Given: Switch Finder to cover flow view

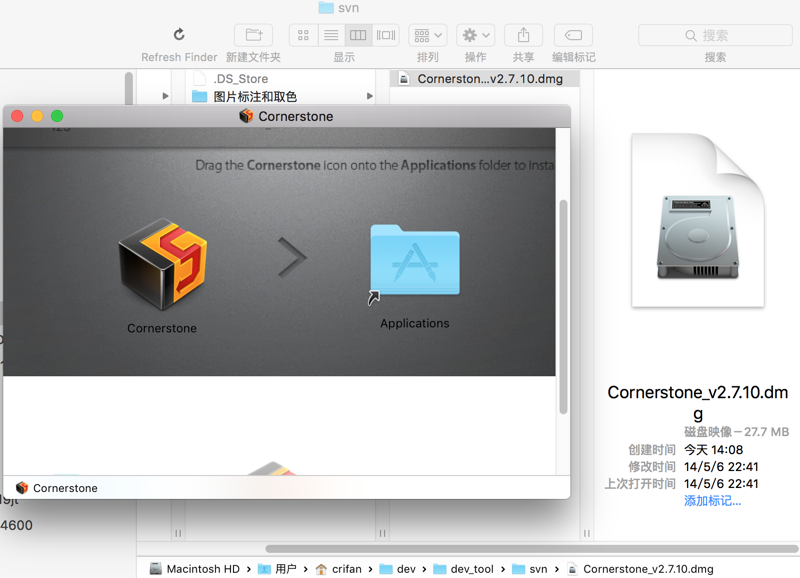Looking at the screenshot, I should coord(386,35).
